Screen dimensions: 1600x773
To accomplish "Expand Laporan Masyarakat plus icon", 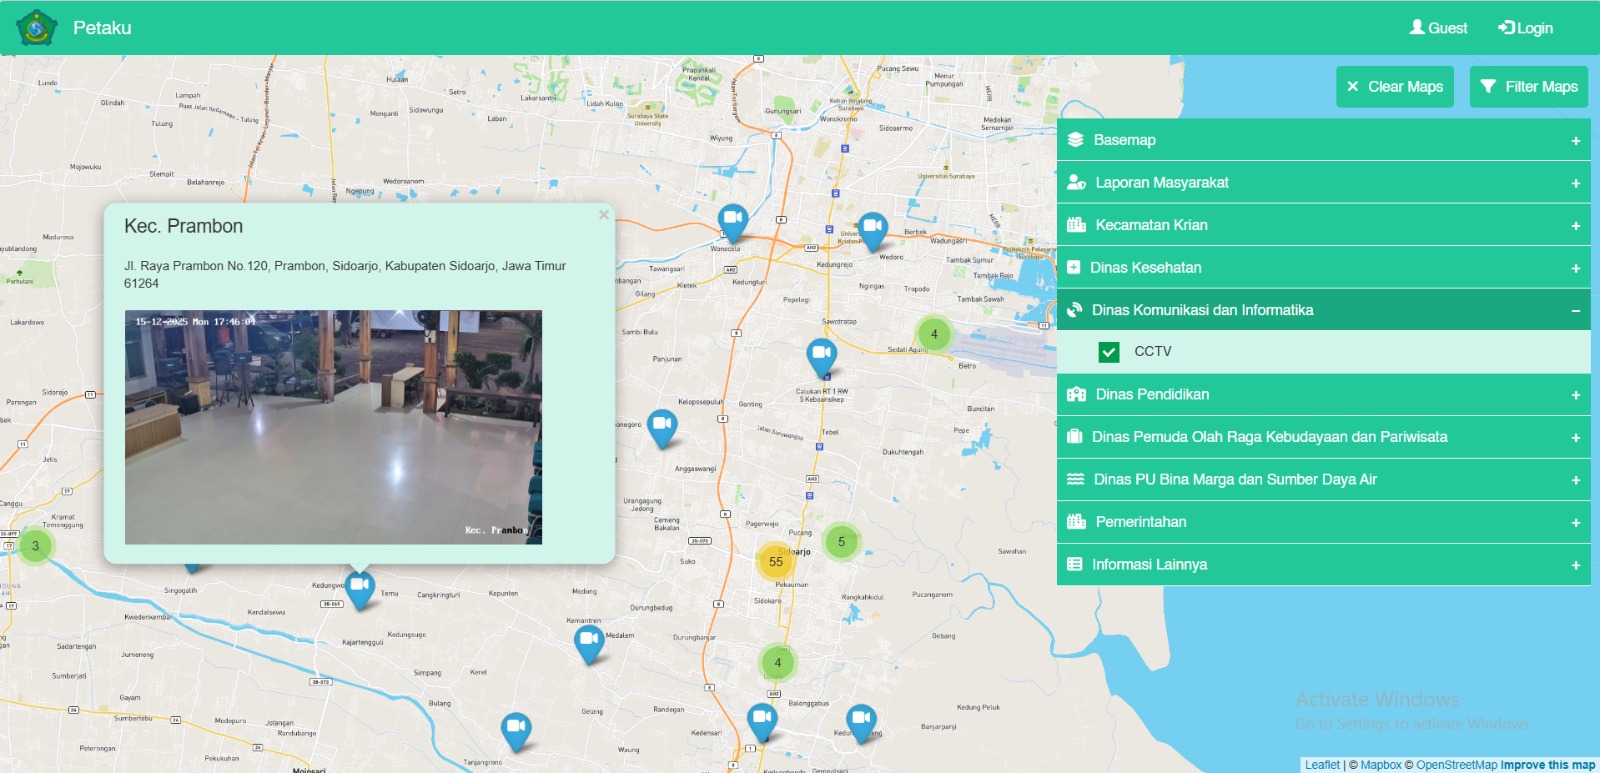I will (x=1575, y=184).
